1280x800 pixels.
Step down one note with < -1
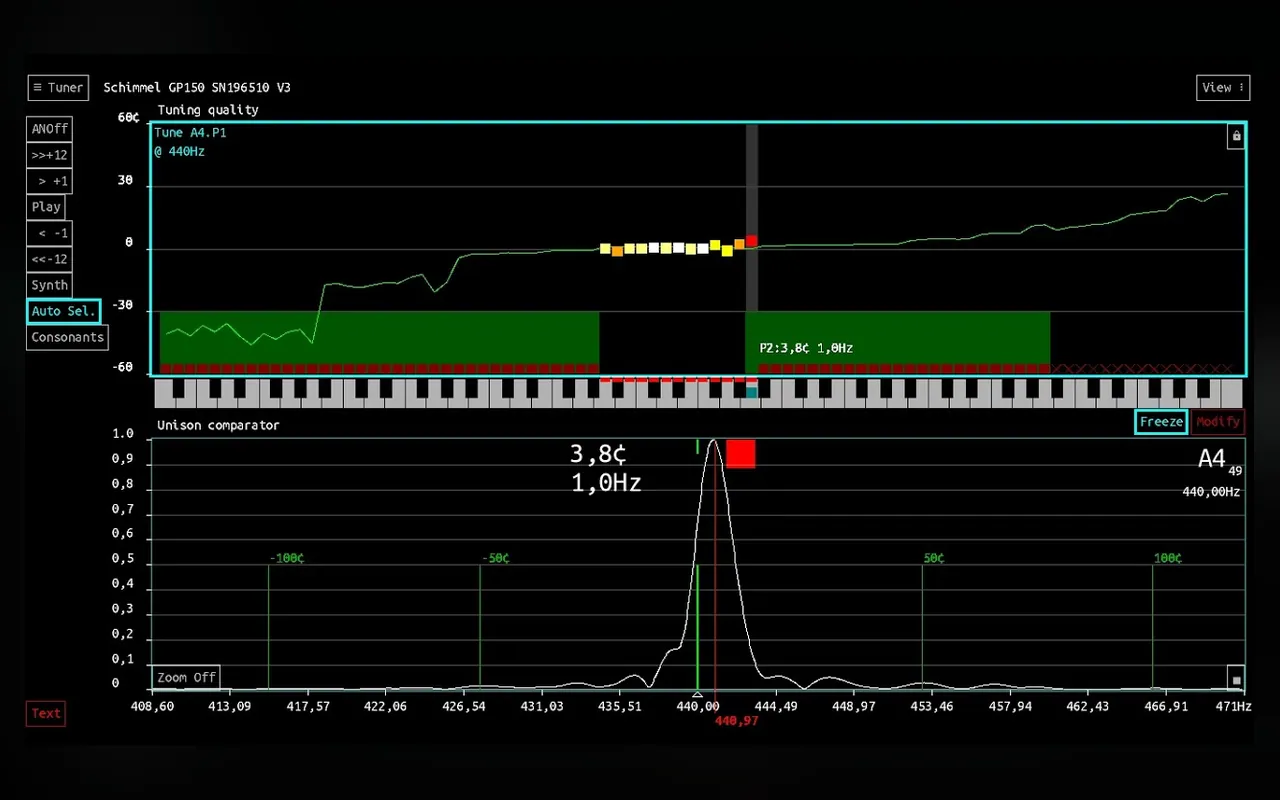click(x=49, y=233)
